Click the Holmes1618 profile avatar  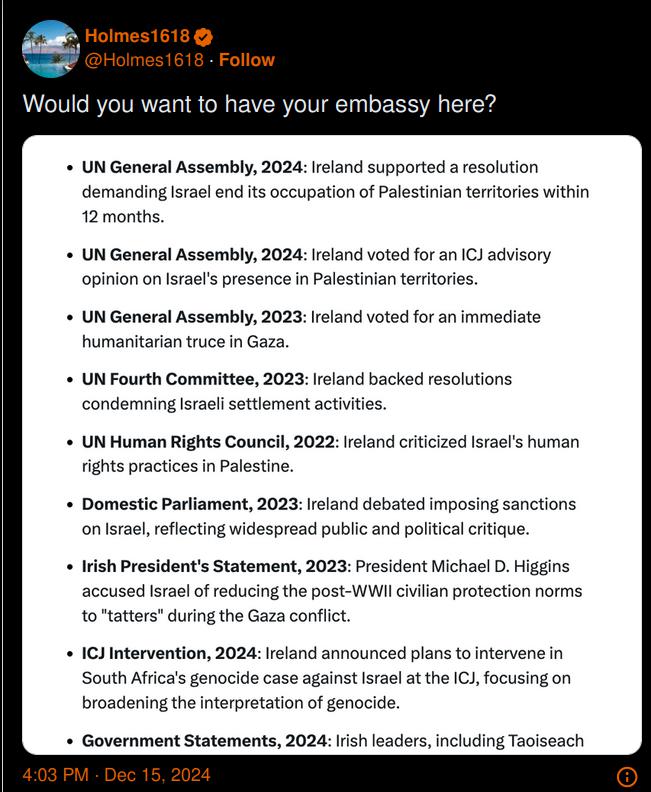(51, 48)
